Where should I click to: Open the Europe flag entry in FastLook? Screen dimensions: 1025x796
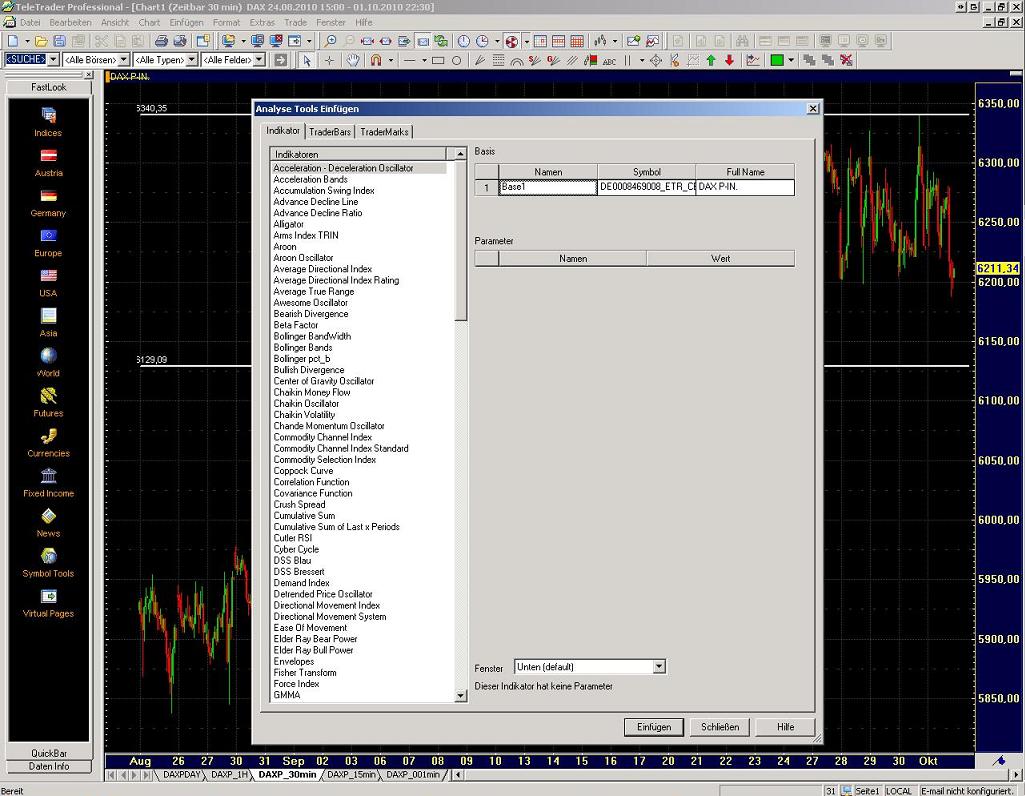(x=48, y=242)
